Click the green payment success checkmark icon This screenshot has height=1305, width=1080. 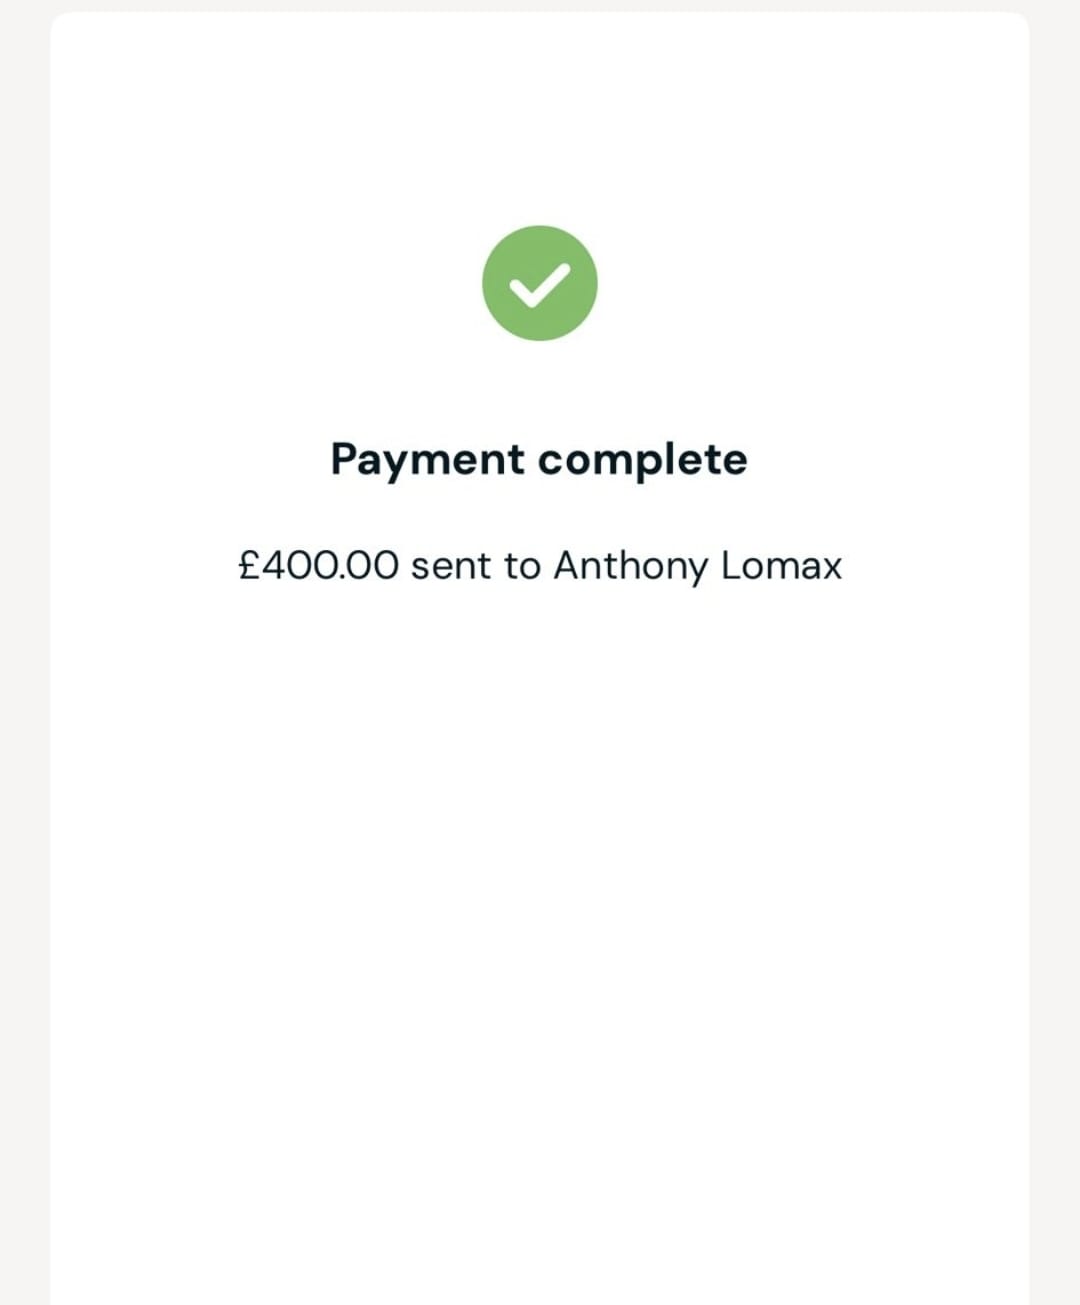point(539,283)
